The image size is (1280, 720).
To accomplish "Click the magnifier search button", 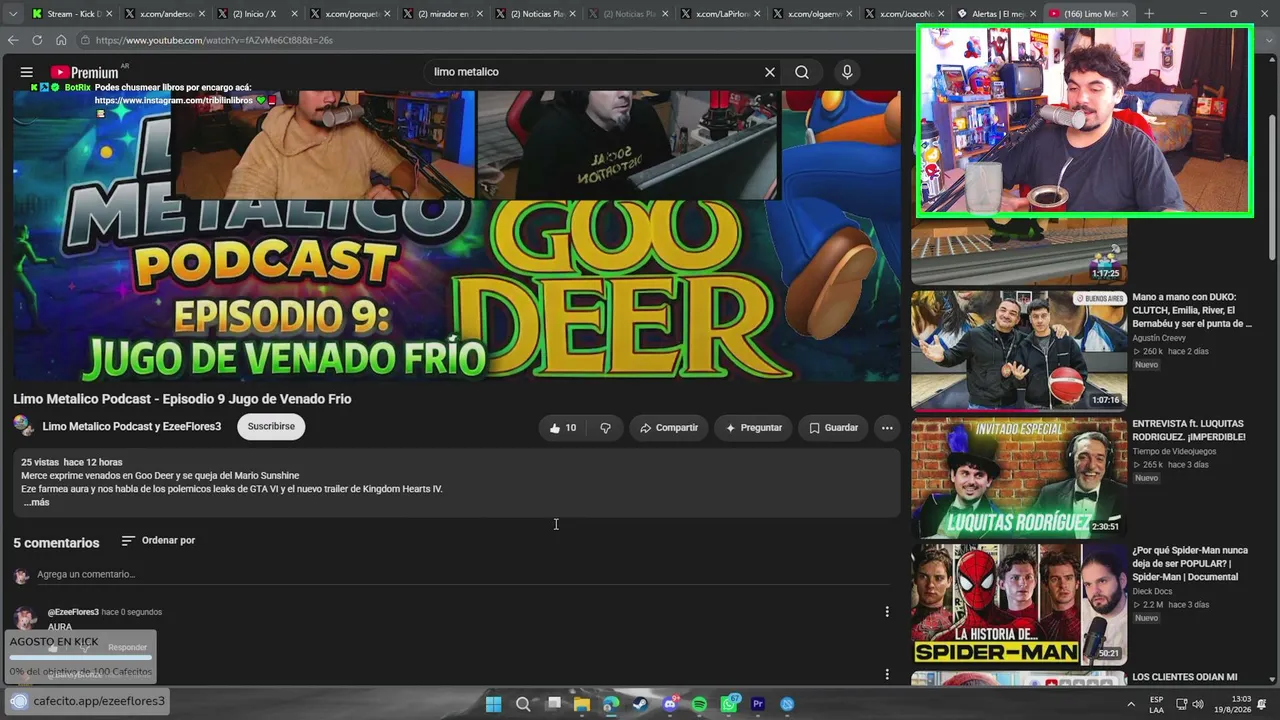I will 802,72.
